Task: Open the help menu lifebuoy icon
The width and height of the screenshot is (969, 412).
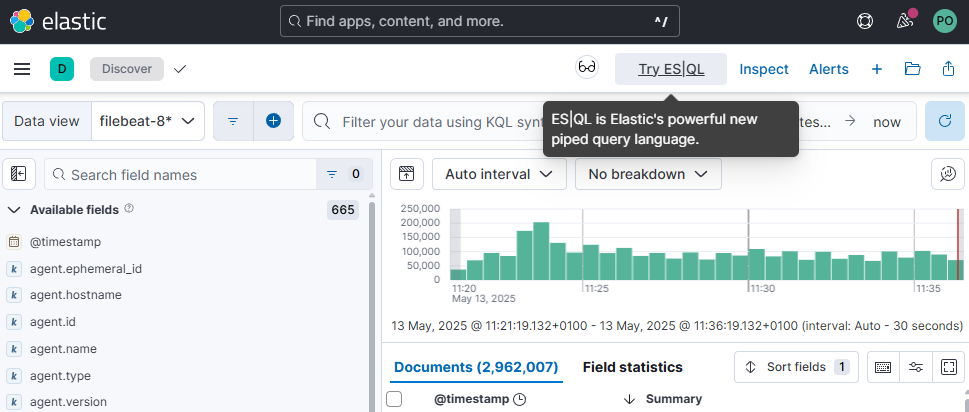Action: [865, 21]
